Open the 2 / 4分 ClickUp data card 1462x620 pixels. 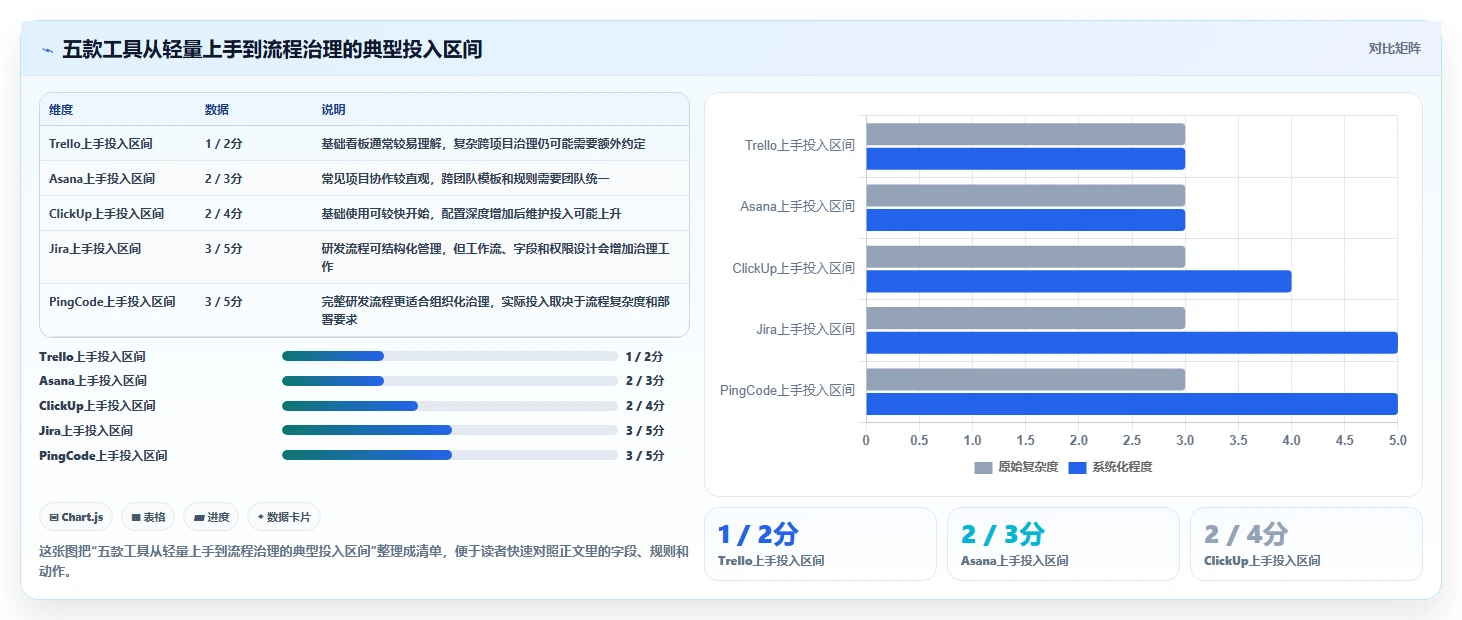pyautogui.click(x=1306, y=544)
